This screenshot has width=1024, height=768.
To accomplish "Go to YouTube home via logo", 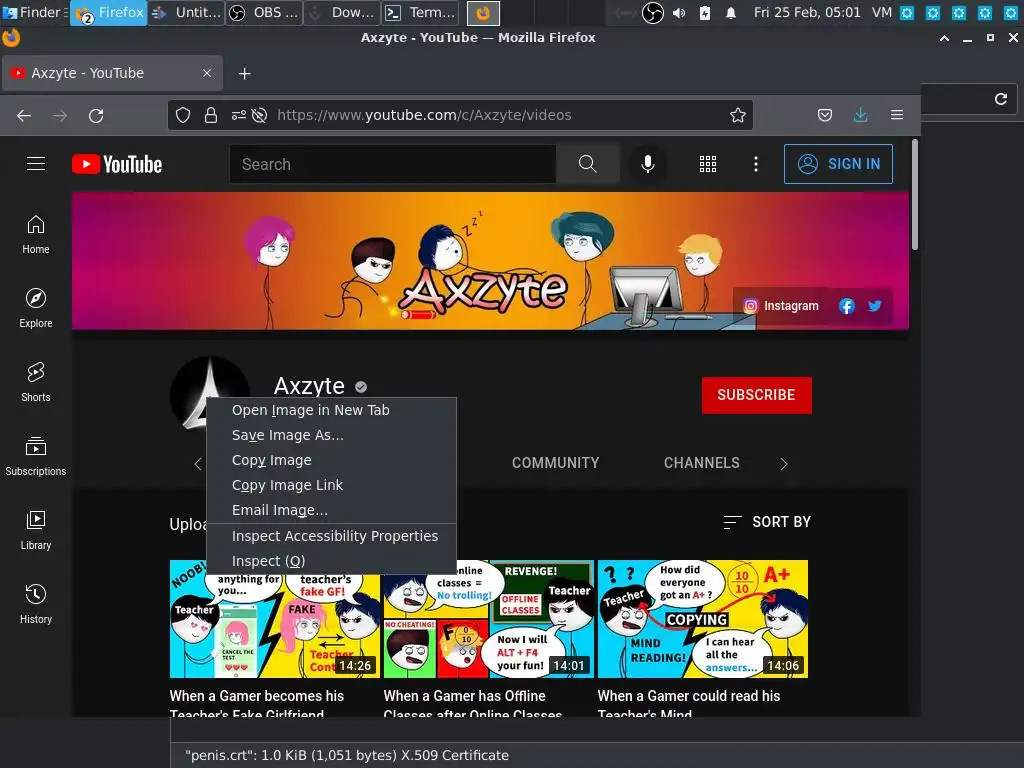I will [117, 164].
